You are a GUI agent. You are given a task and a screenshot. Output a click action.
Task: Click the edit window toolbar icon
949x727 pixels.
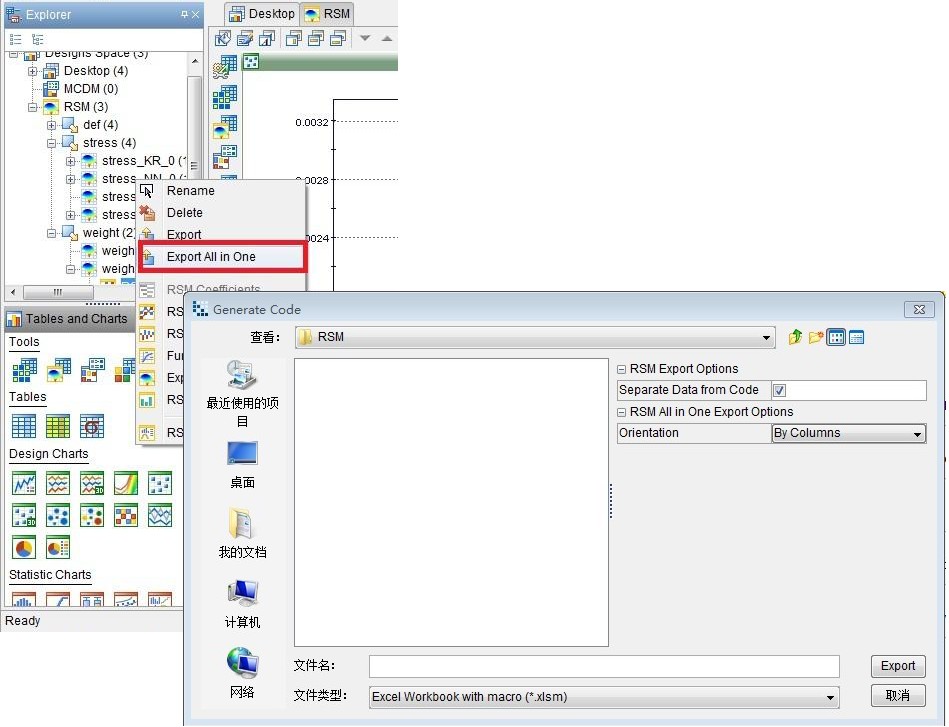tap(245, 39)
